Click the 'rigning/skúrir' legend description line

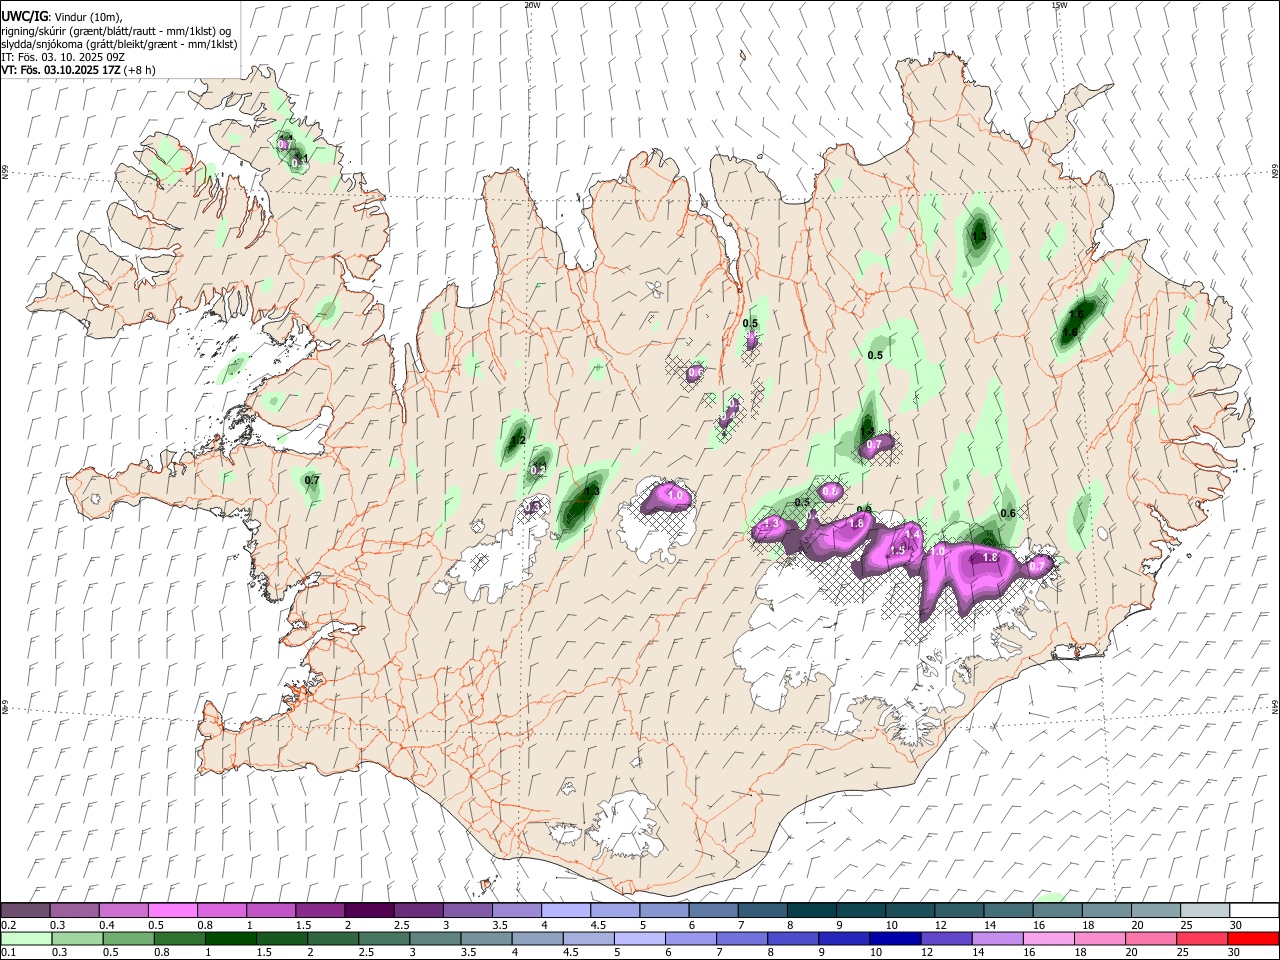[x=116, y=31]
